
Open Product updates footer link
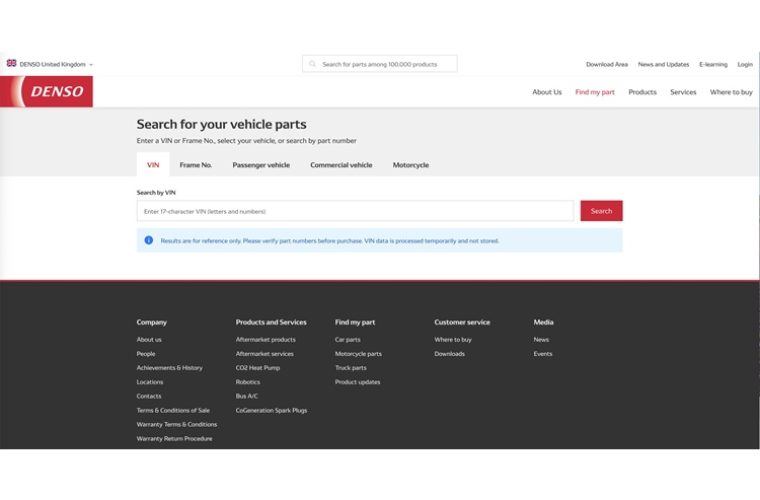click(x=358, y=382)
